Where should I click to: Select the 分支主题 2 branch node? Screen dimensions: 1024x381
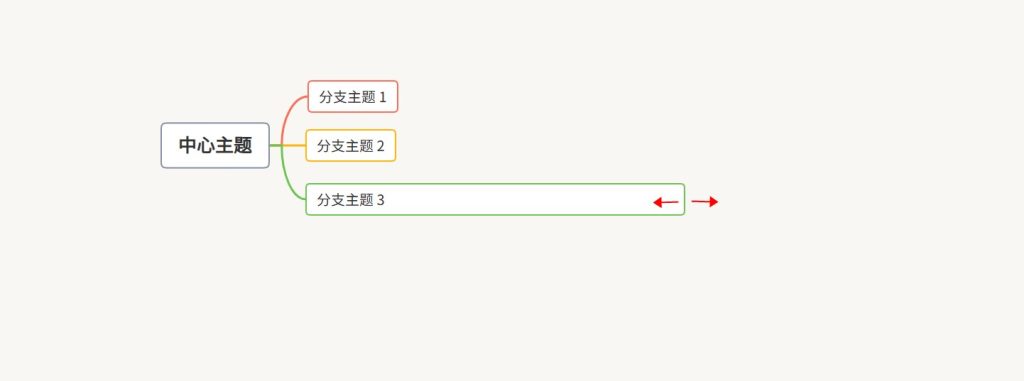[x=351, y=145]
